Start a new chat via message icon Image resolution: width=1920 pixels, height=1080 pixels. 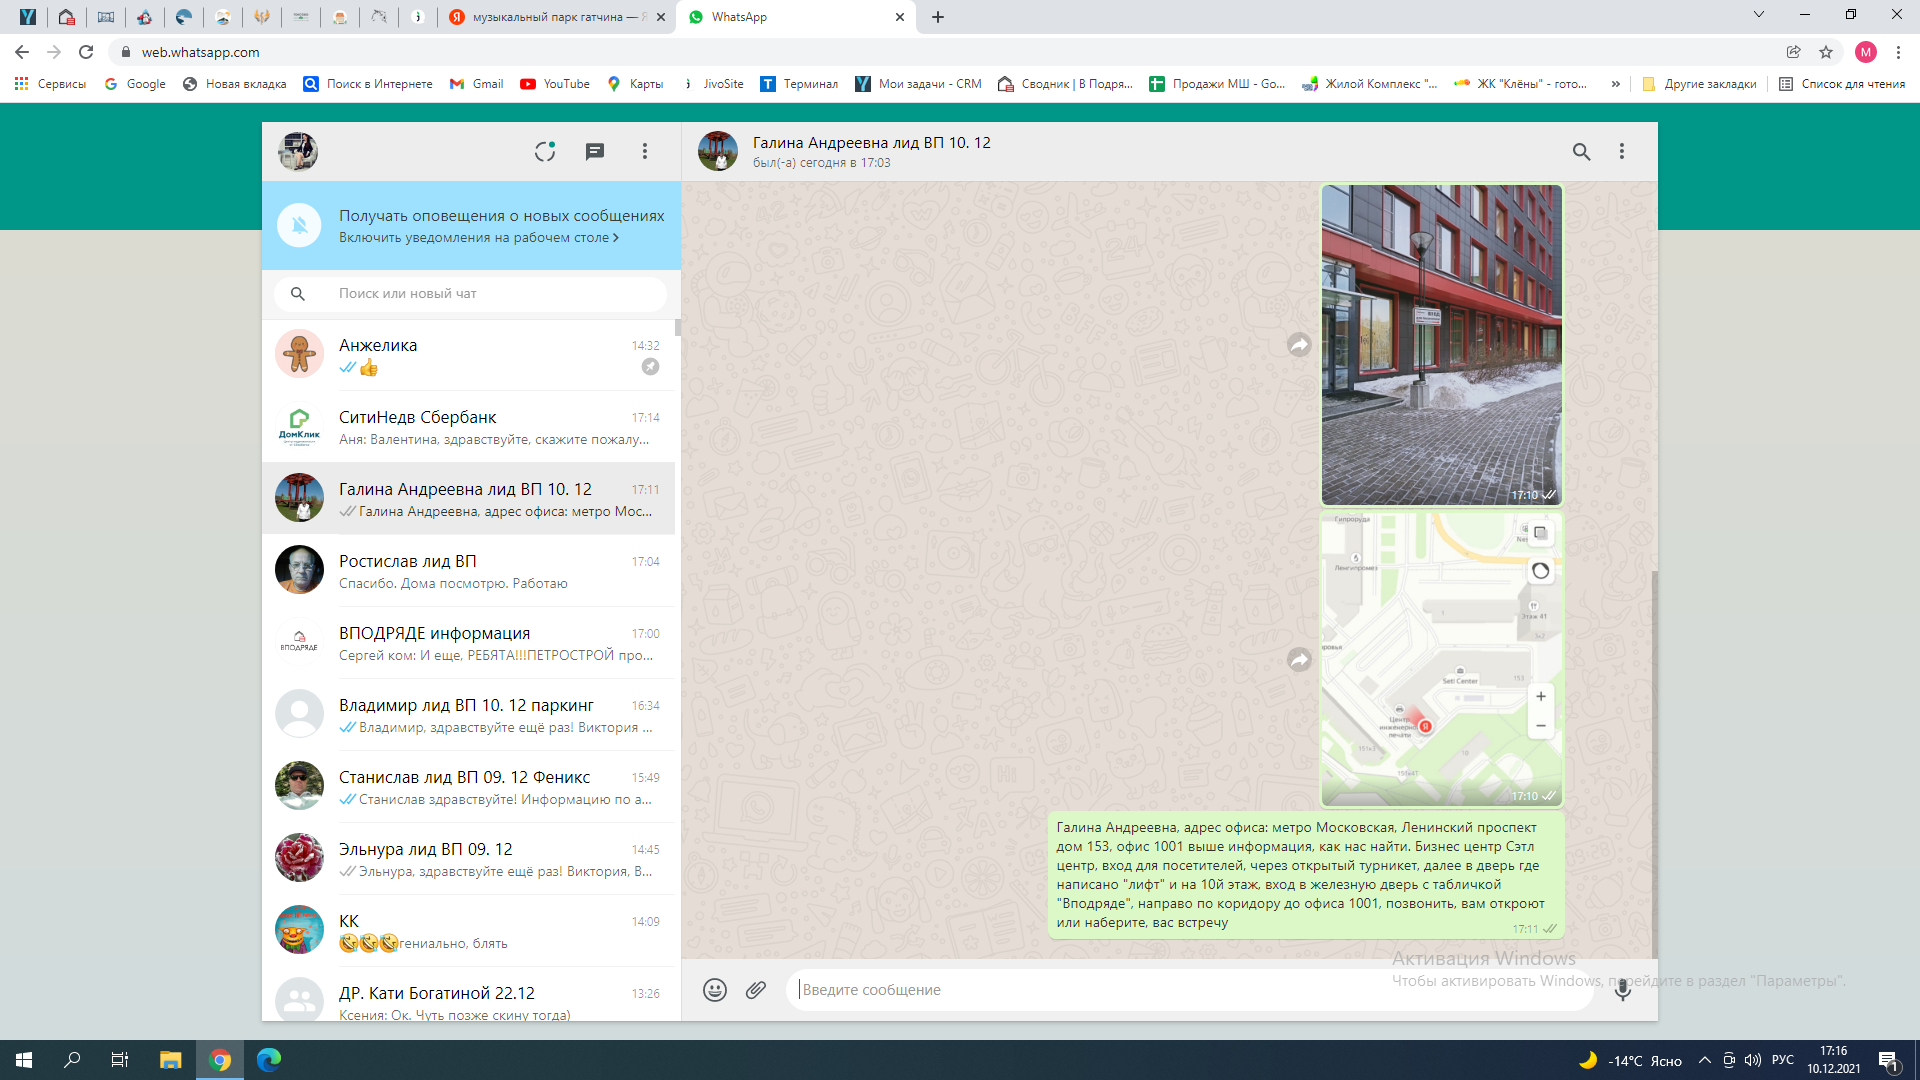(595, 151)
